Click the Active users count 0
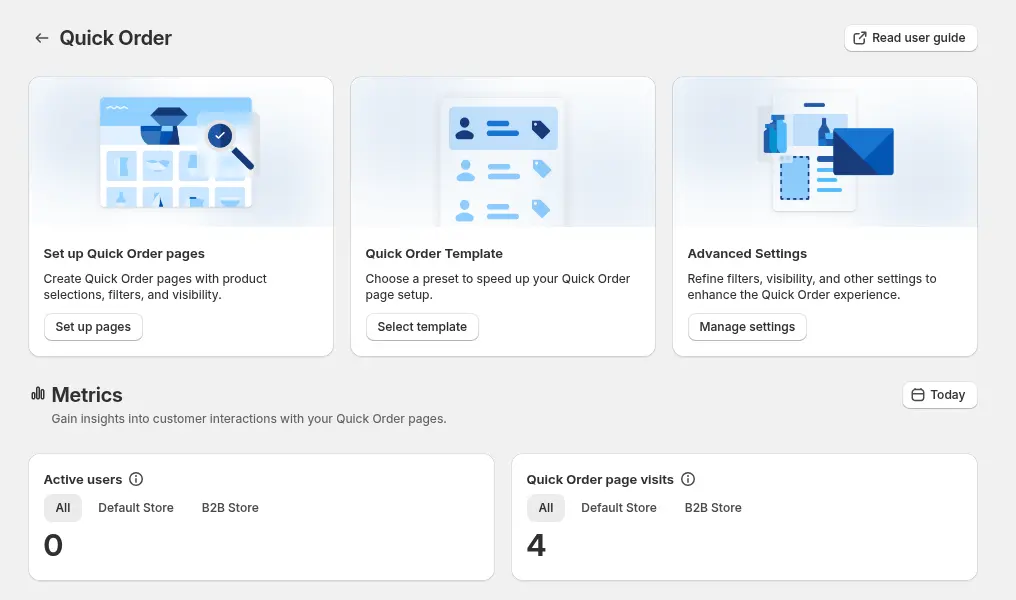1016x600 pixels. [x=53, y=546]
